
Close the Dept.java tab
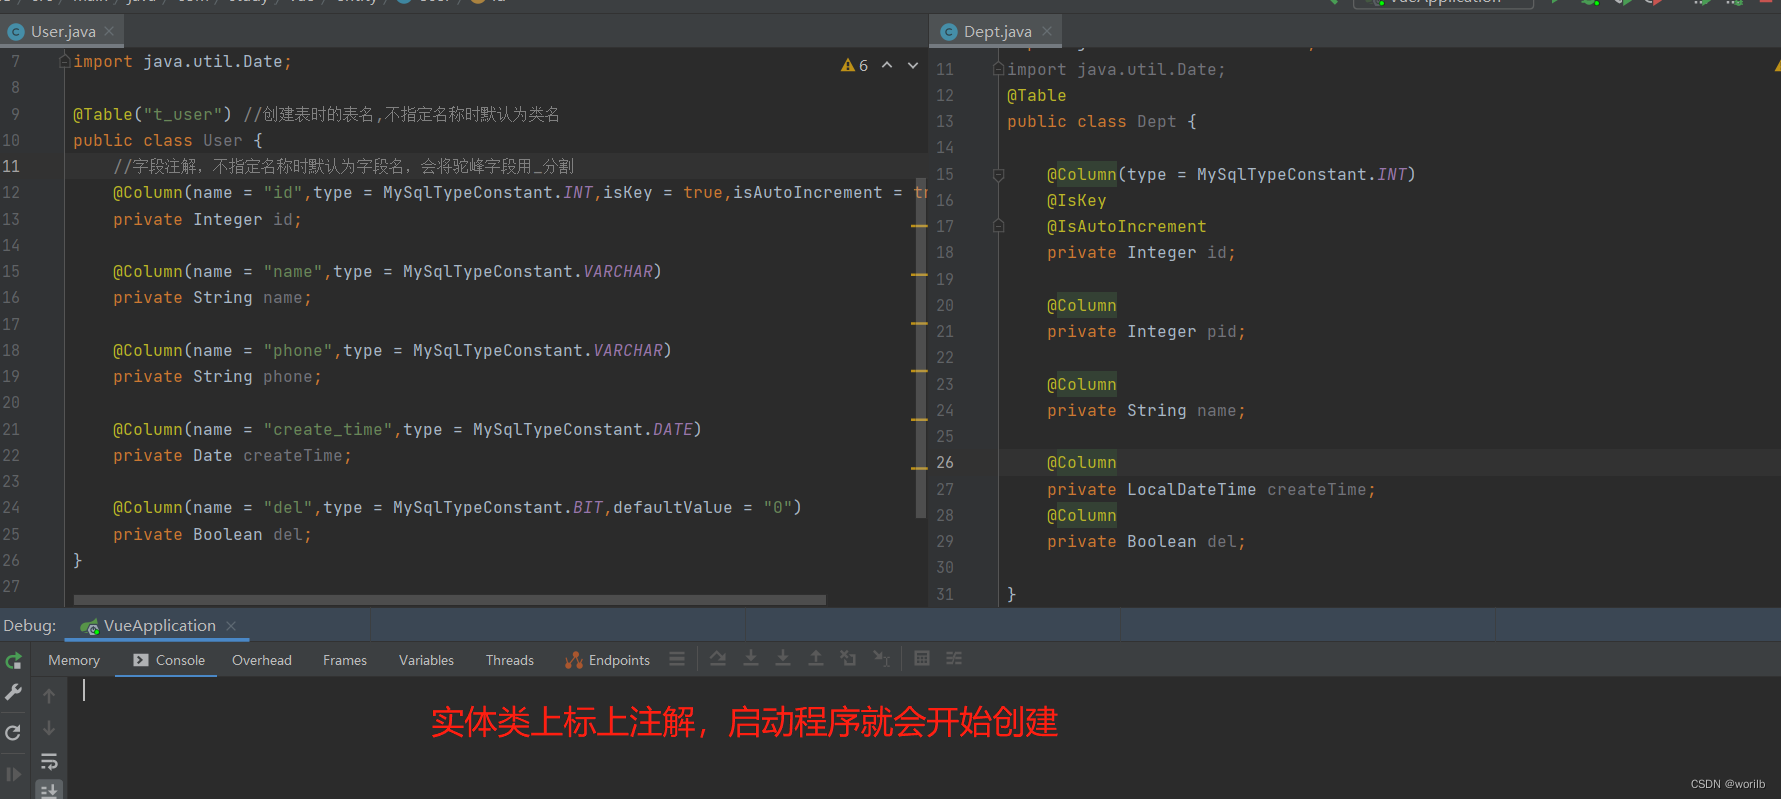[1047, 31]
